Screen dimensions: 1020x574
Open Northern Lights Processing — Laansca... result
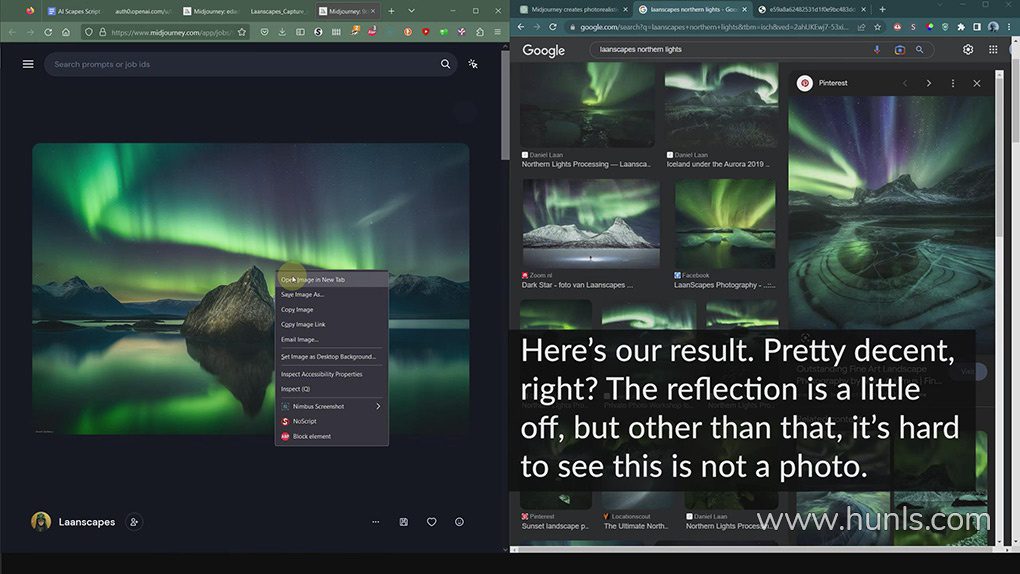pos(586,164)
